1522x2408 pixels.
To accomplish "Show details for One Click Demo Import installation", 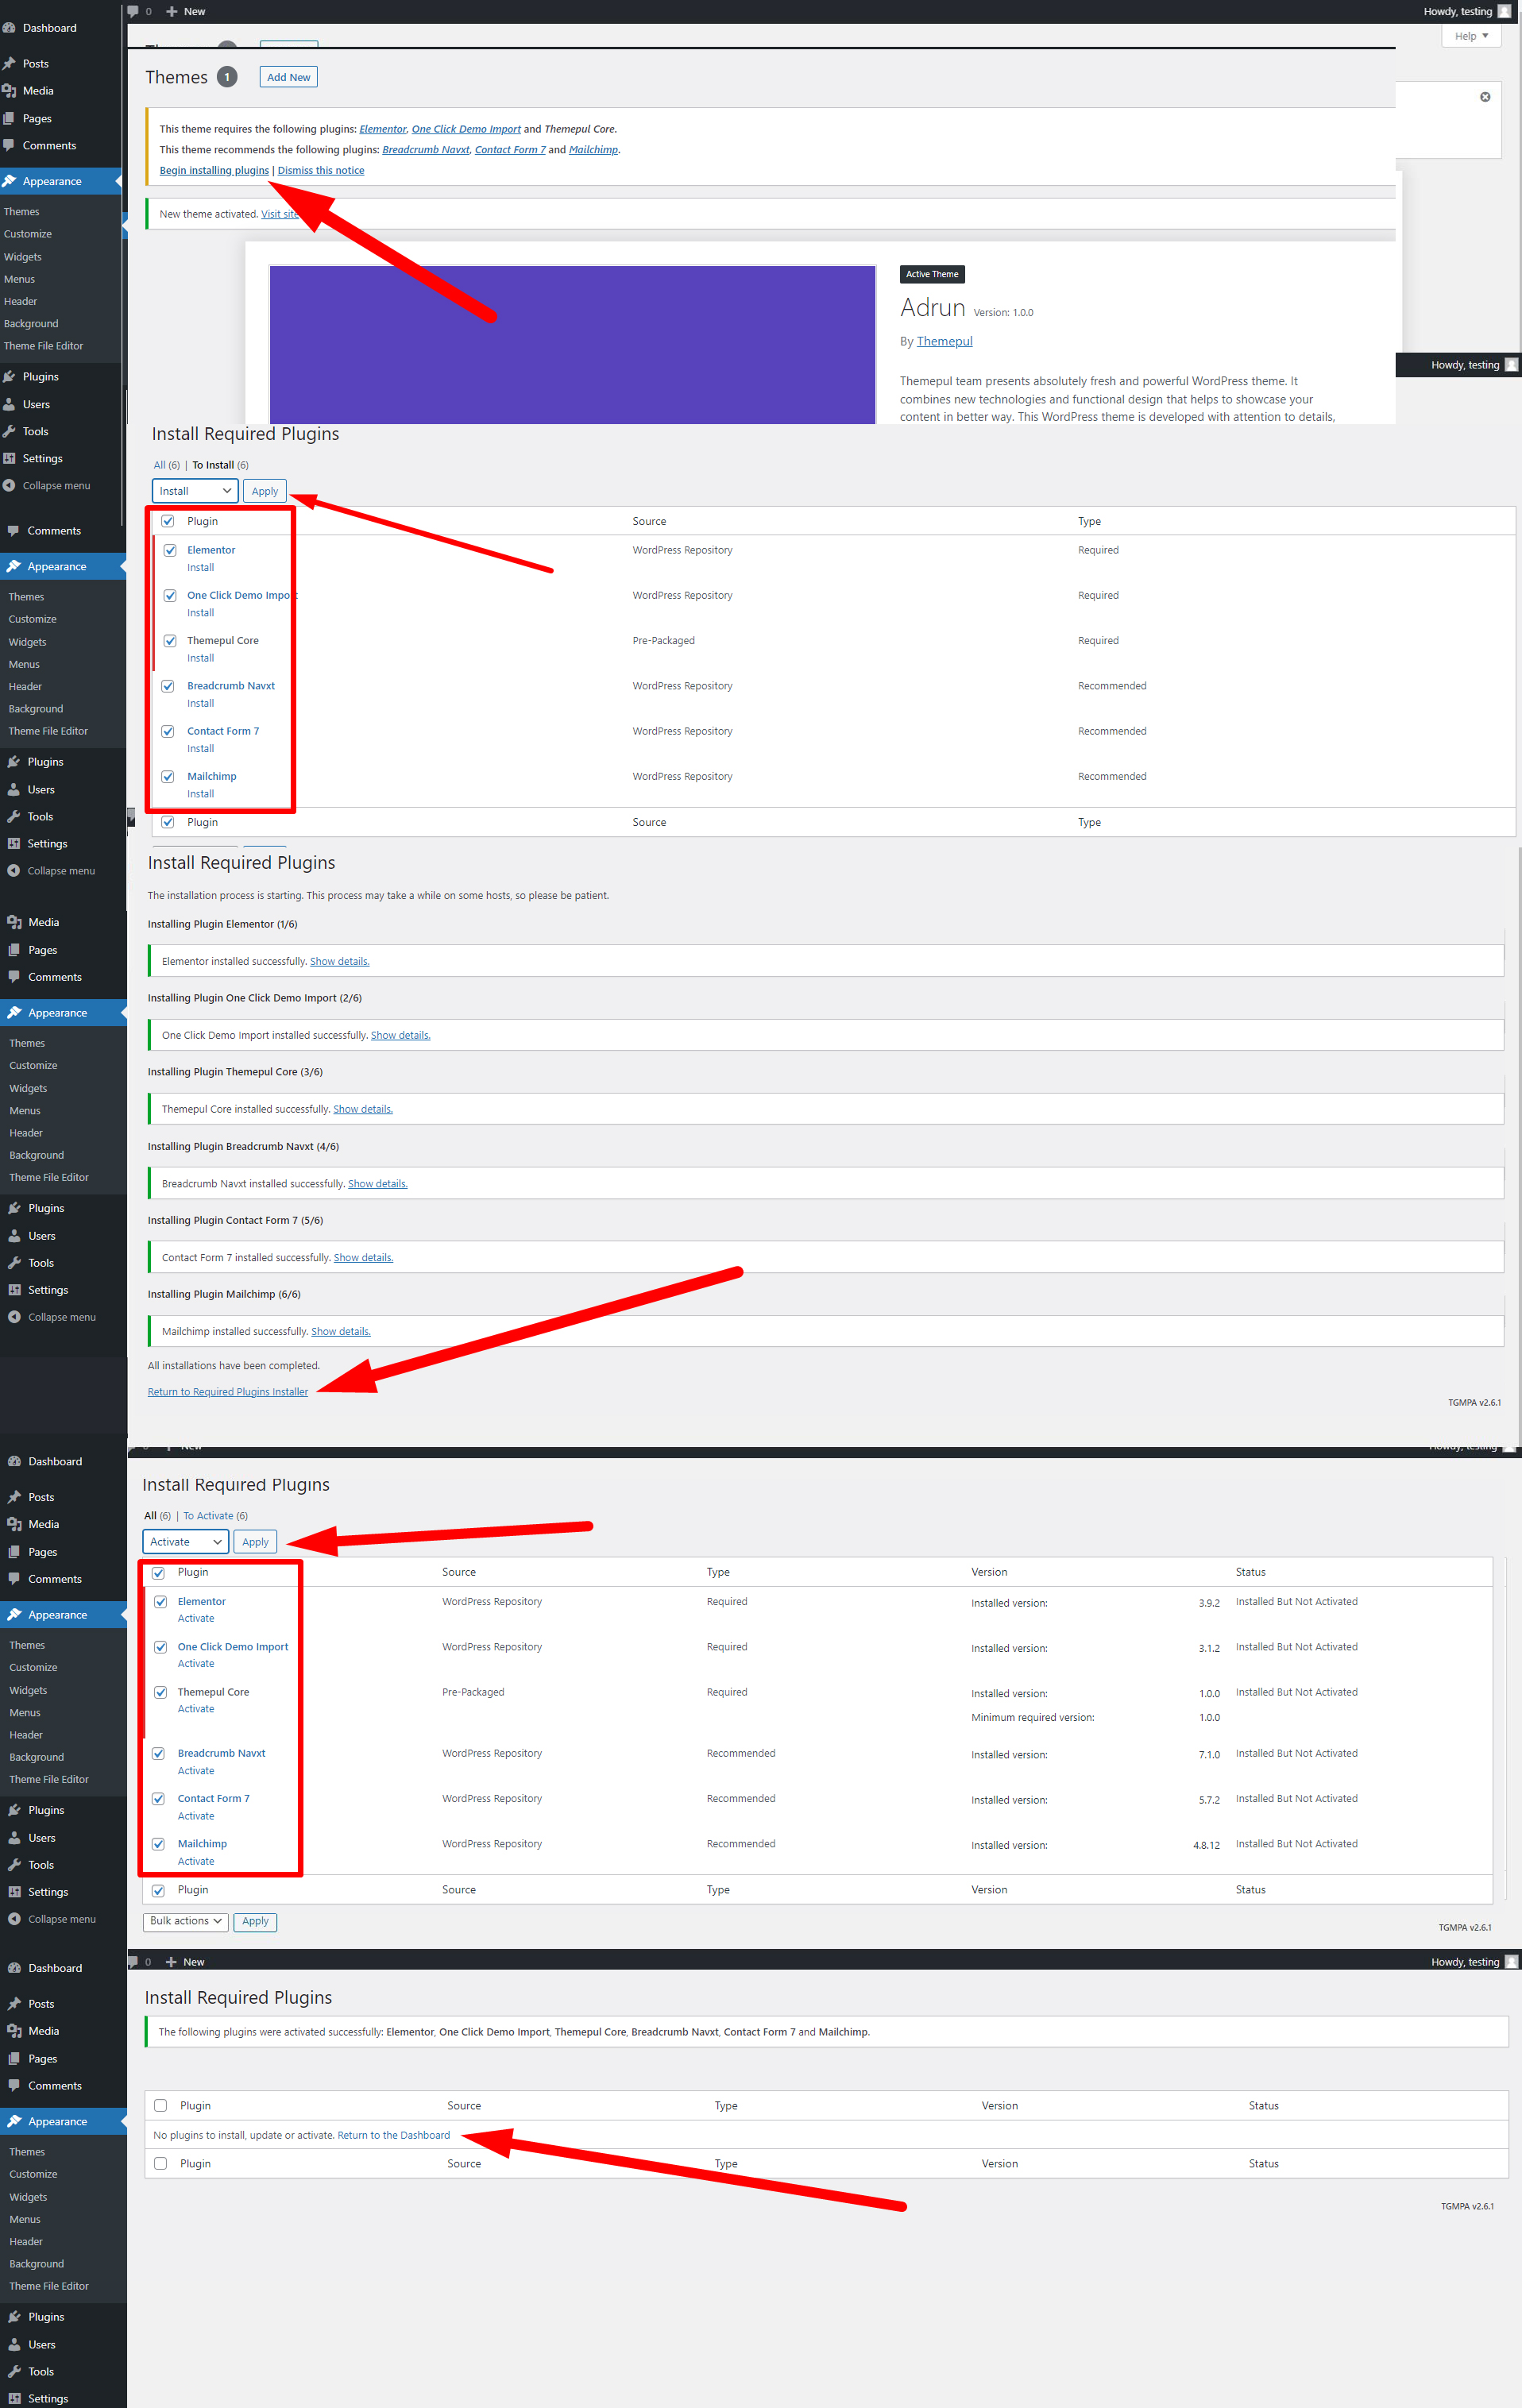I will point(400,1036).
